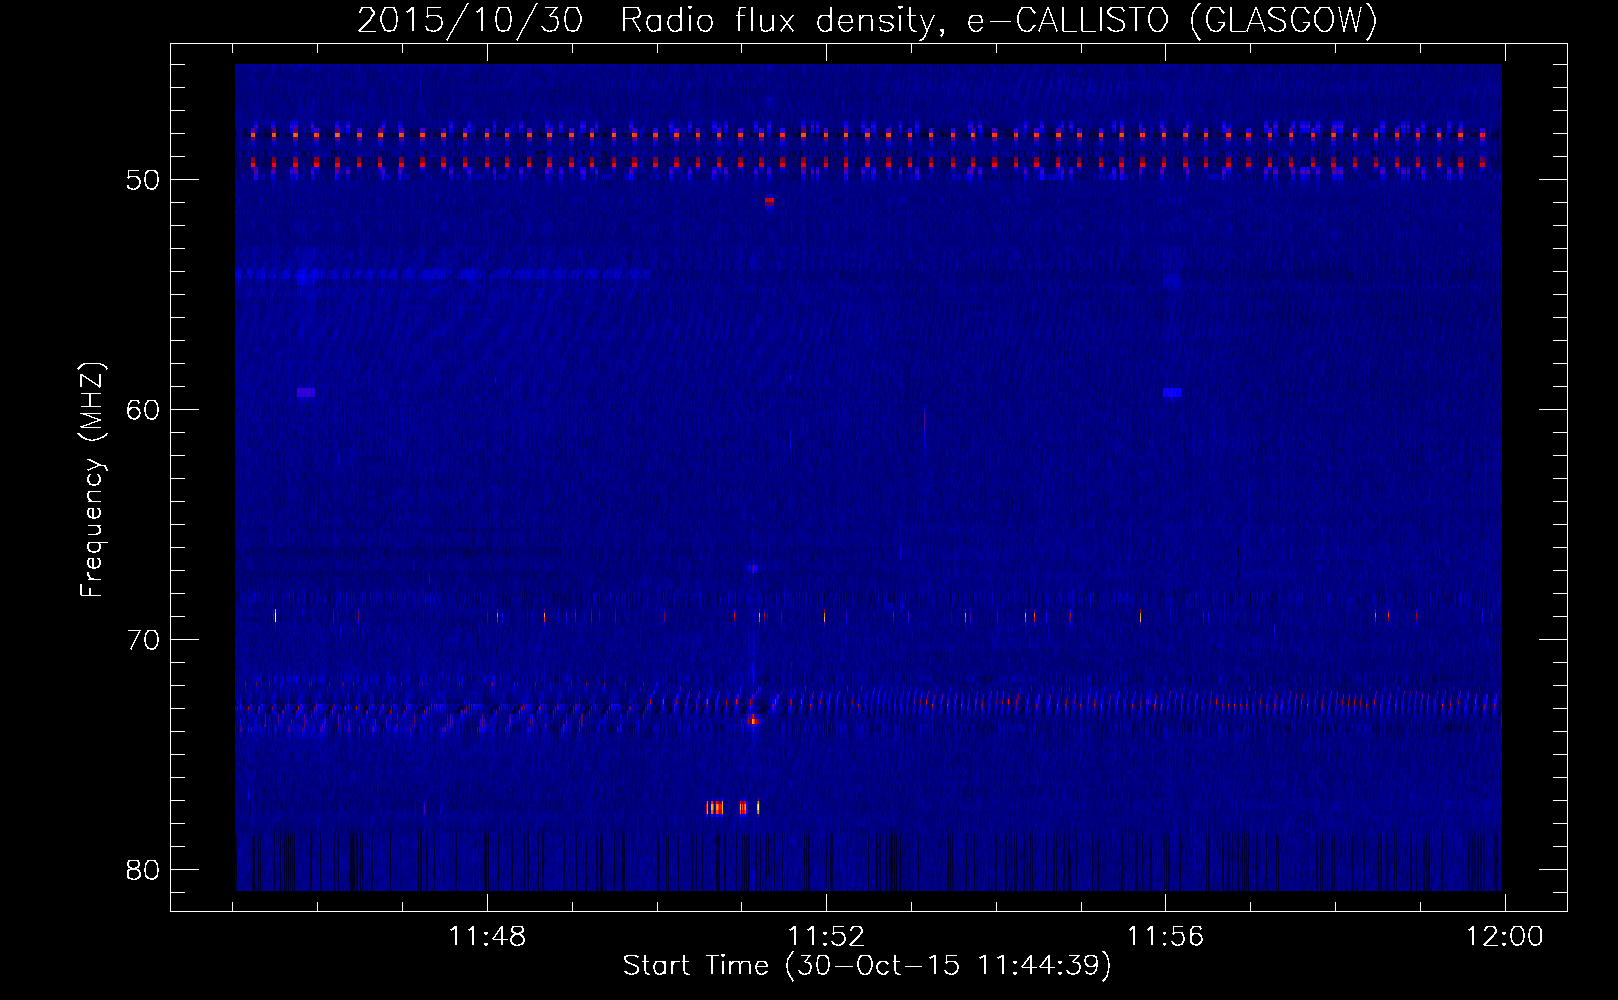Select the "Frequency (MHZ)" y-axis label
Screen dimensions: 1618x1000
point(92,480)
